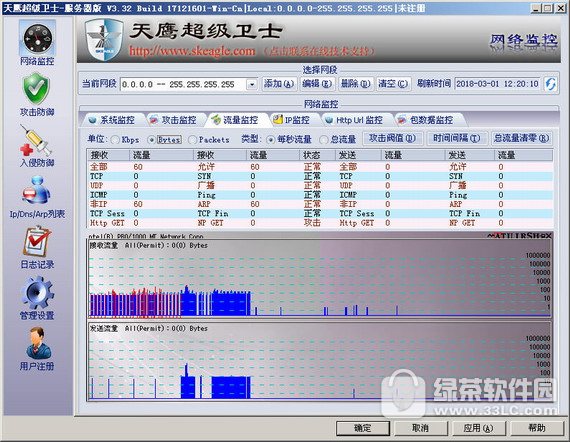
Task: Open the 入侵防御 syringe icon
Action: (x=36, y=140)
